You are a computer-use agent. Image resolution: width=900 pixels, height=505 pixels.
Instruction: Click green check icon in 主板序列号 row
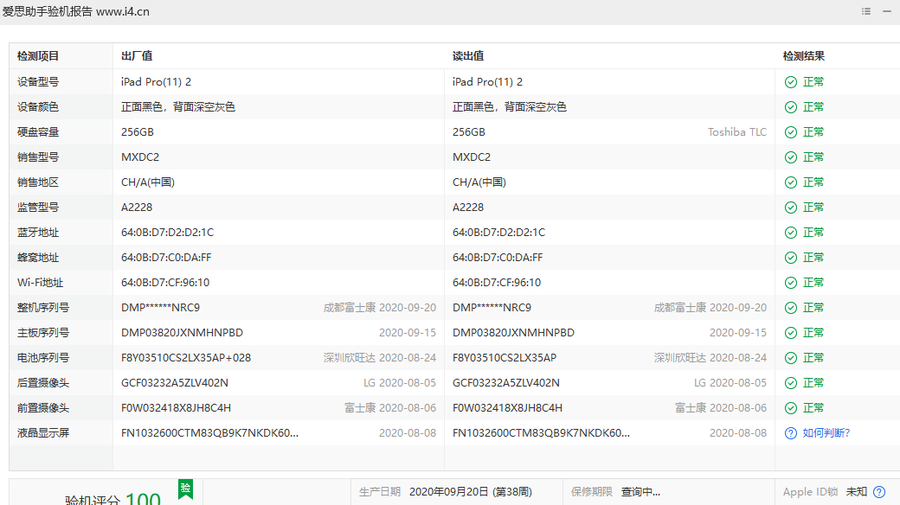791,333
